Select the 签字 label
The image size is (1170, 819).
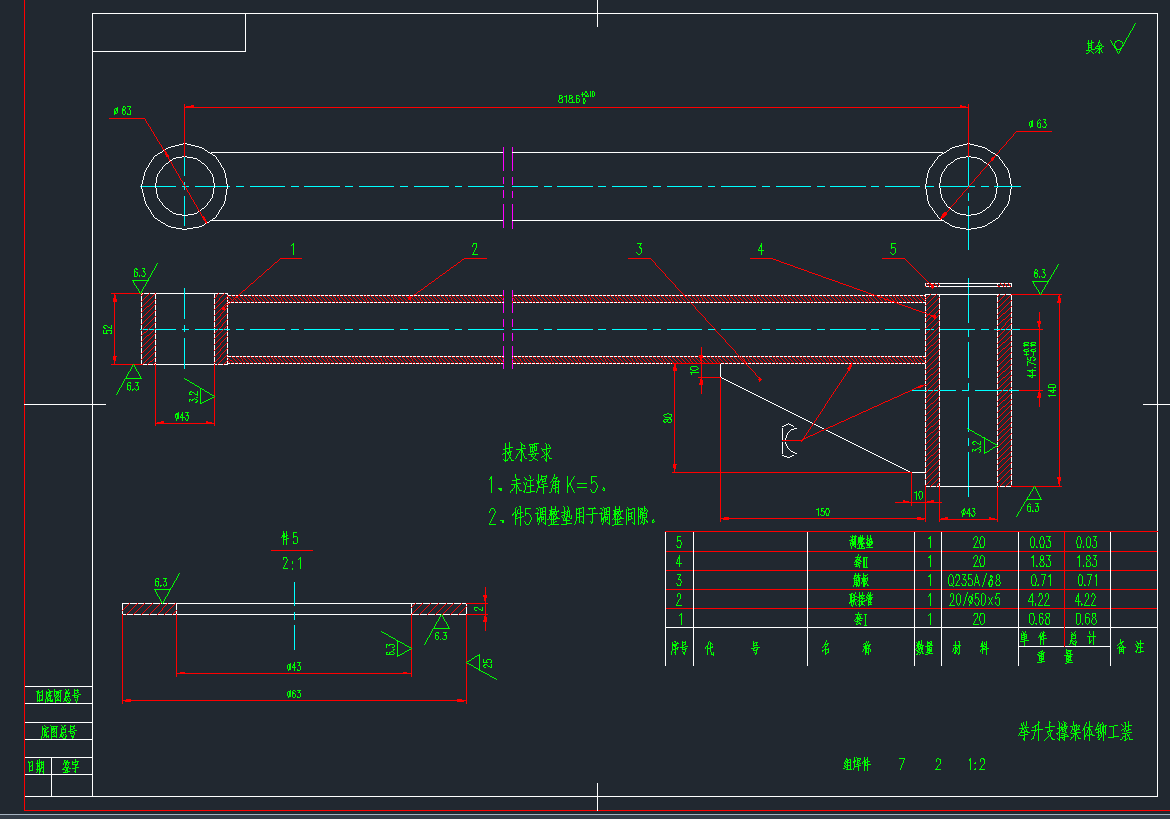click(71, 766)
